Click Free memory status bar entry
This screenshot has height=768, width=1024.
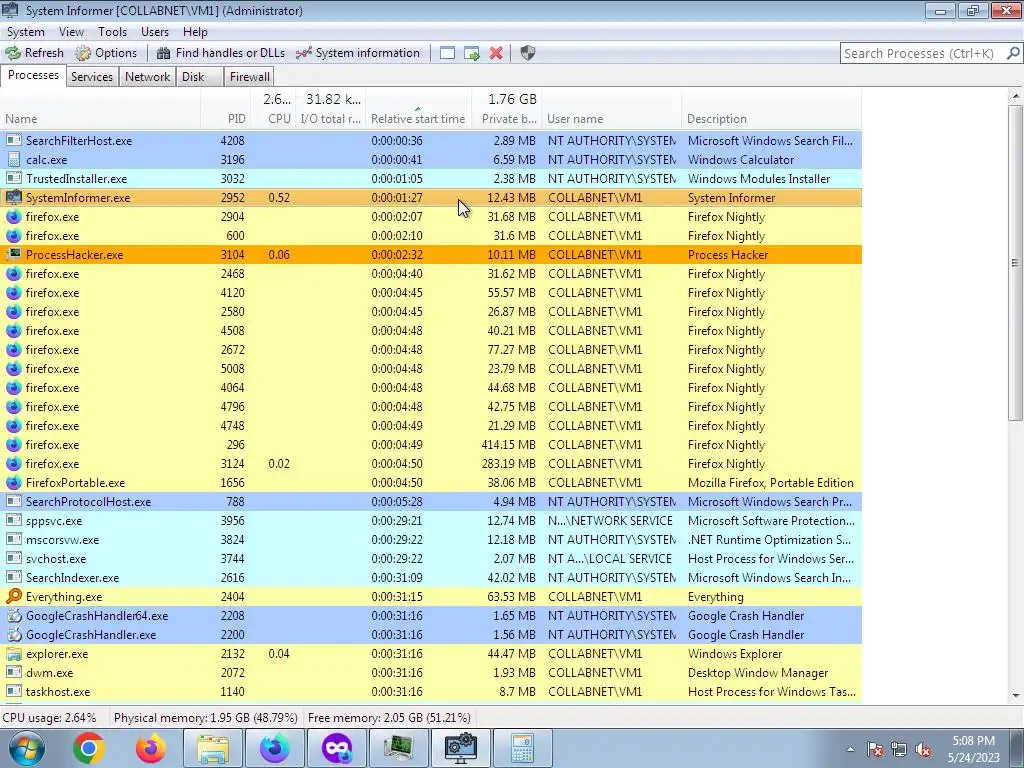pos(389,717)
